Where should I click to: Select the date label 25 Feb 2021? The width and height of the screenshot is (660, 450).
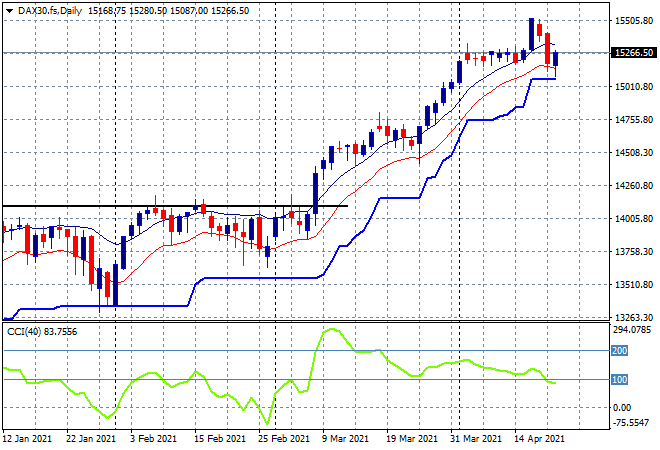(x=283, y=439)
